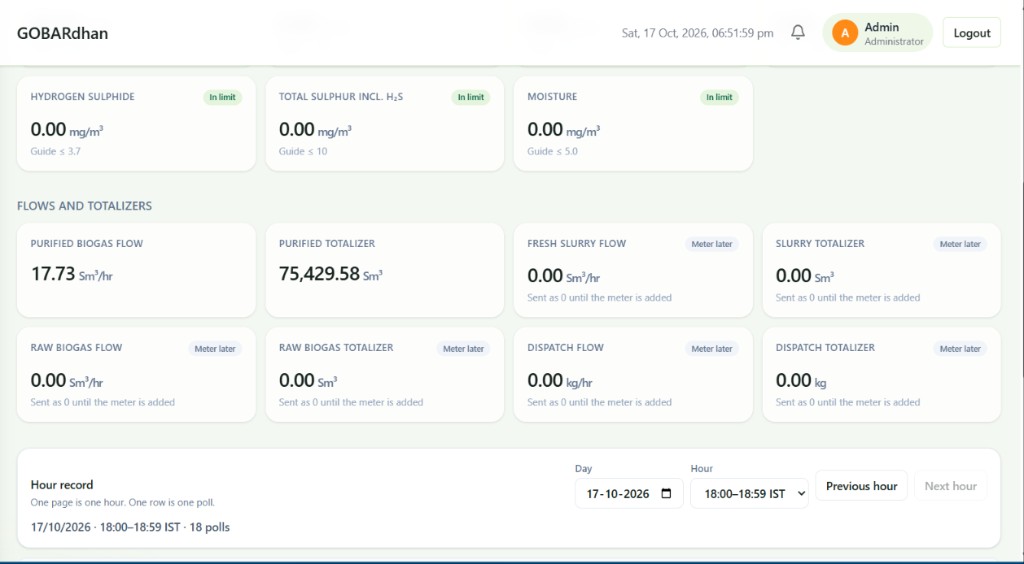Click the Hydrogen Sulphide 0.00 mg/m³ value
Screen dimensions: 1024x564
tap(67, 130)
